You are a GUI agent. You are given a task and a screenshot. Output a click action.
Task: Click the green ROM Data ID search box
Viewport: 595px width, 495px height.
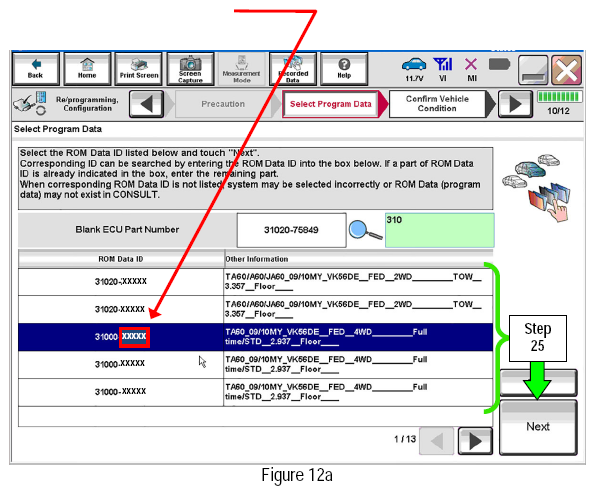point(440,230)
